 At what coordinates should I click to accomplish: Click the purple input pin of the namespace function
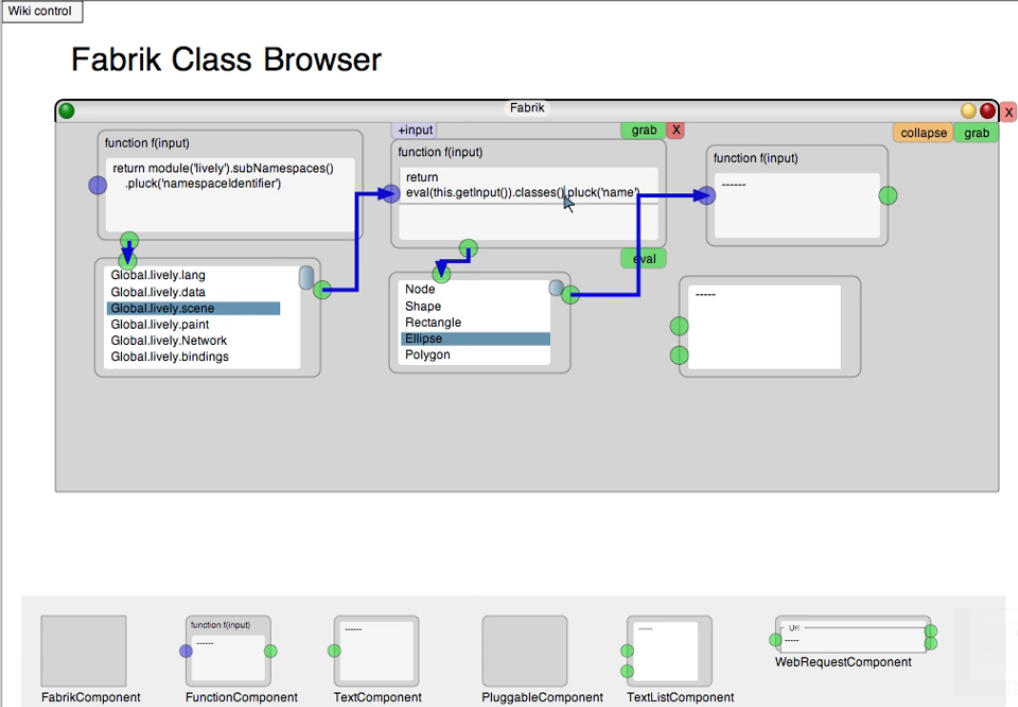97,185
